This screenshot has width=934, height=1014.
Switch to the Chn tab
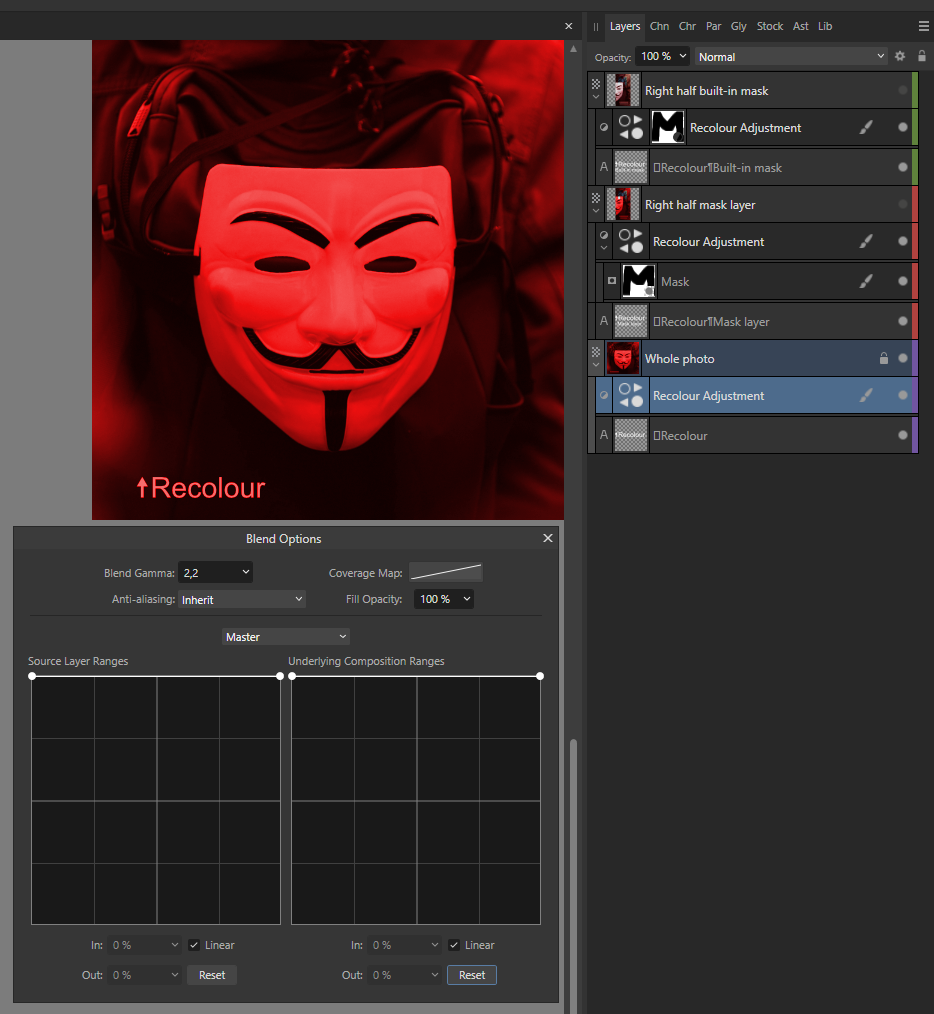pos(659,26)
